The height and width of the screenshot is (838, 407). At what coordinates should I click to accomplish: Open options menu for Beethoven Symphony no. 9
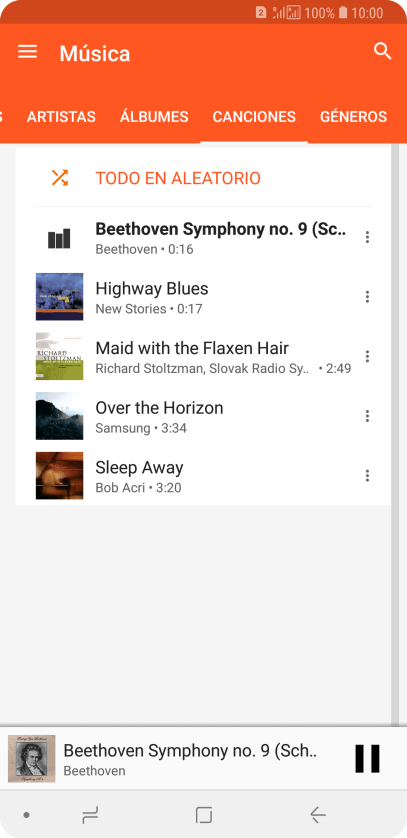point(367,237)
